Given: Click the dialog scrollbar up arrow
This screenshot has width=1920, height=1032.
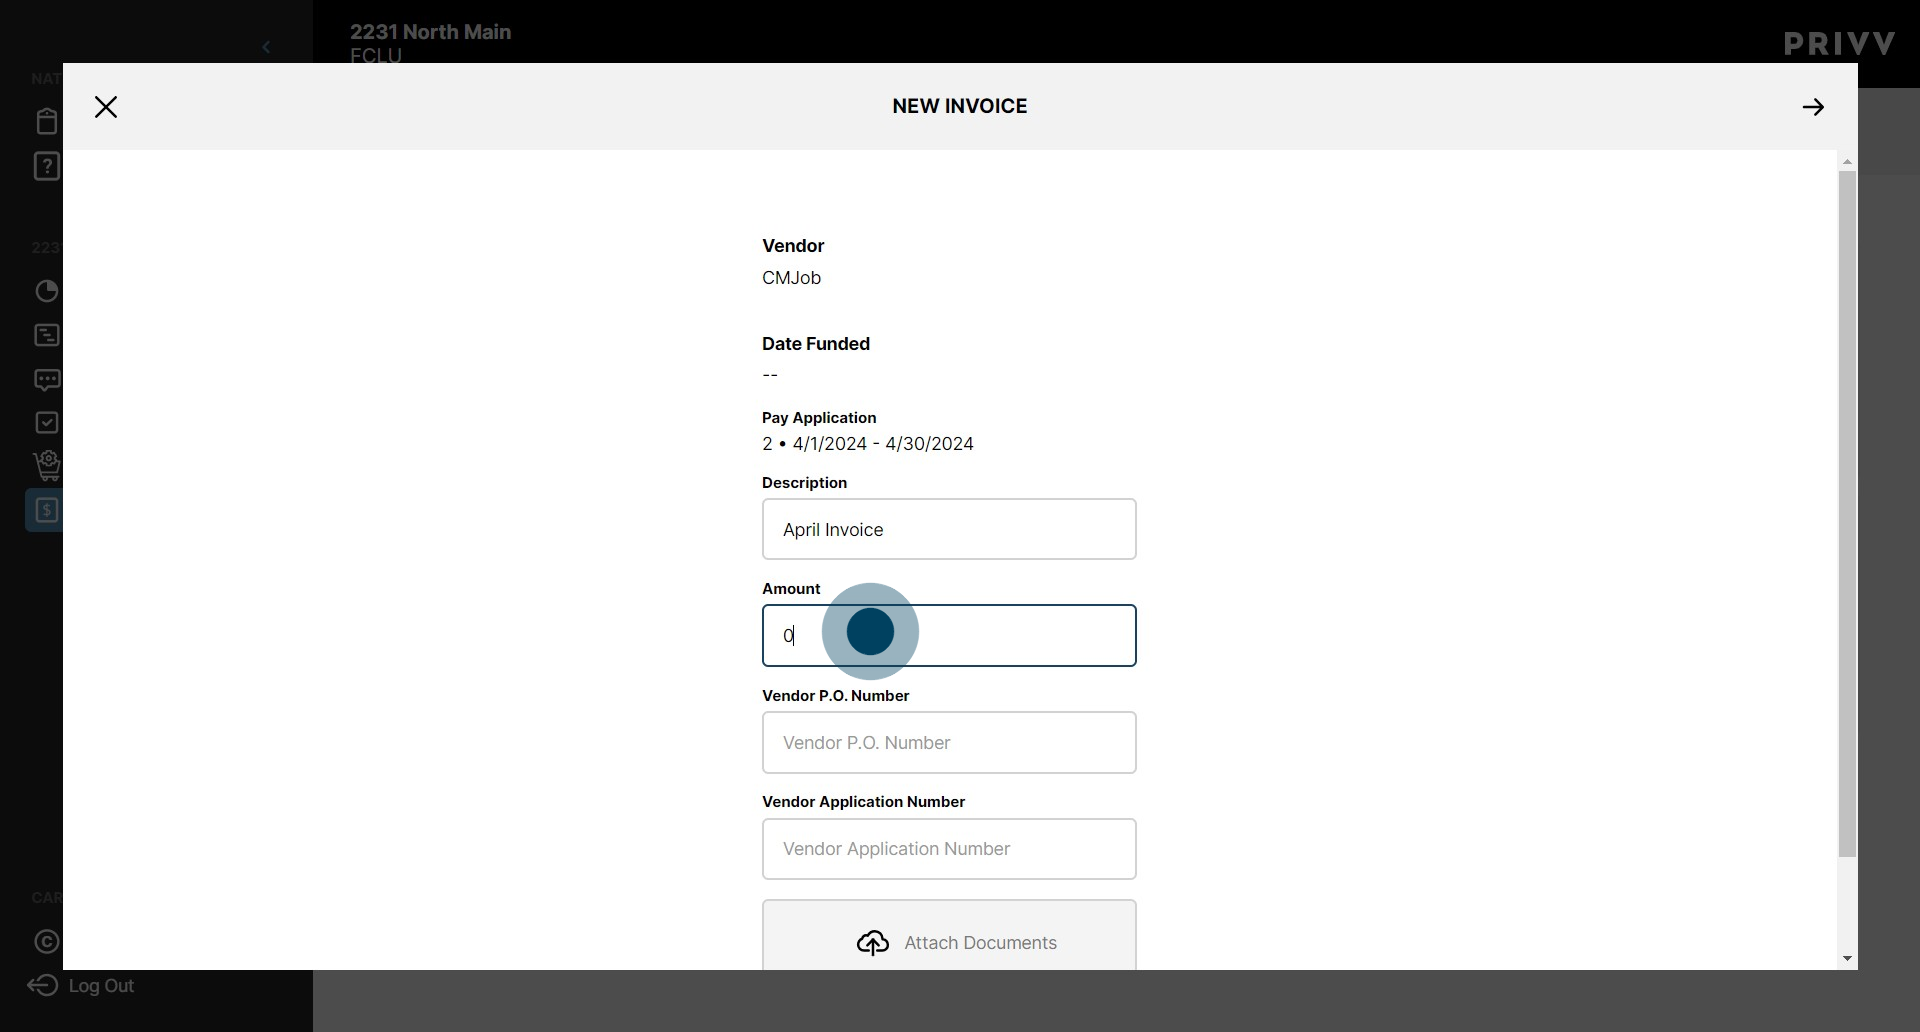Looking at the screenshot, I should 1847,162.
